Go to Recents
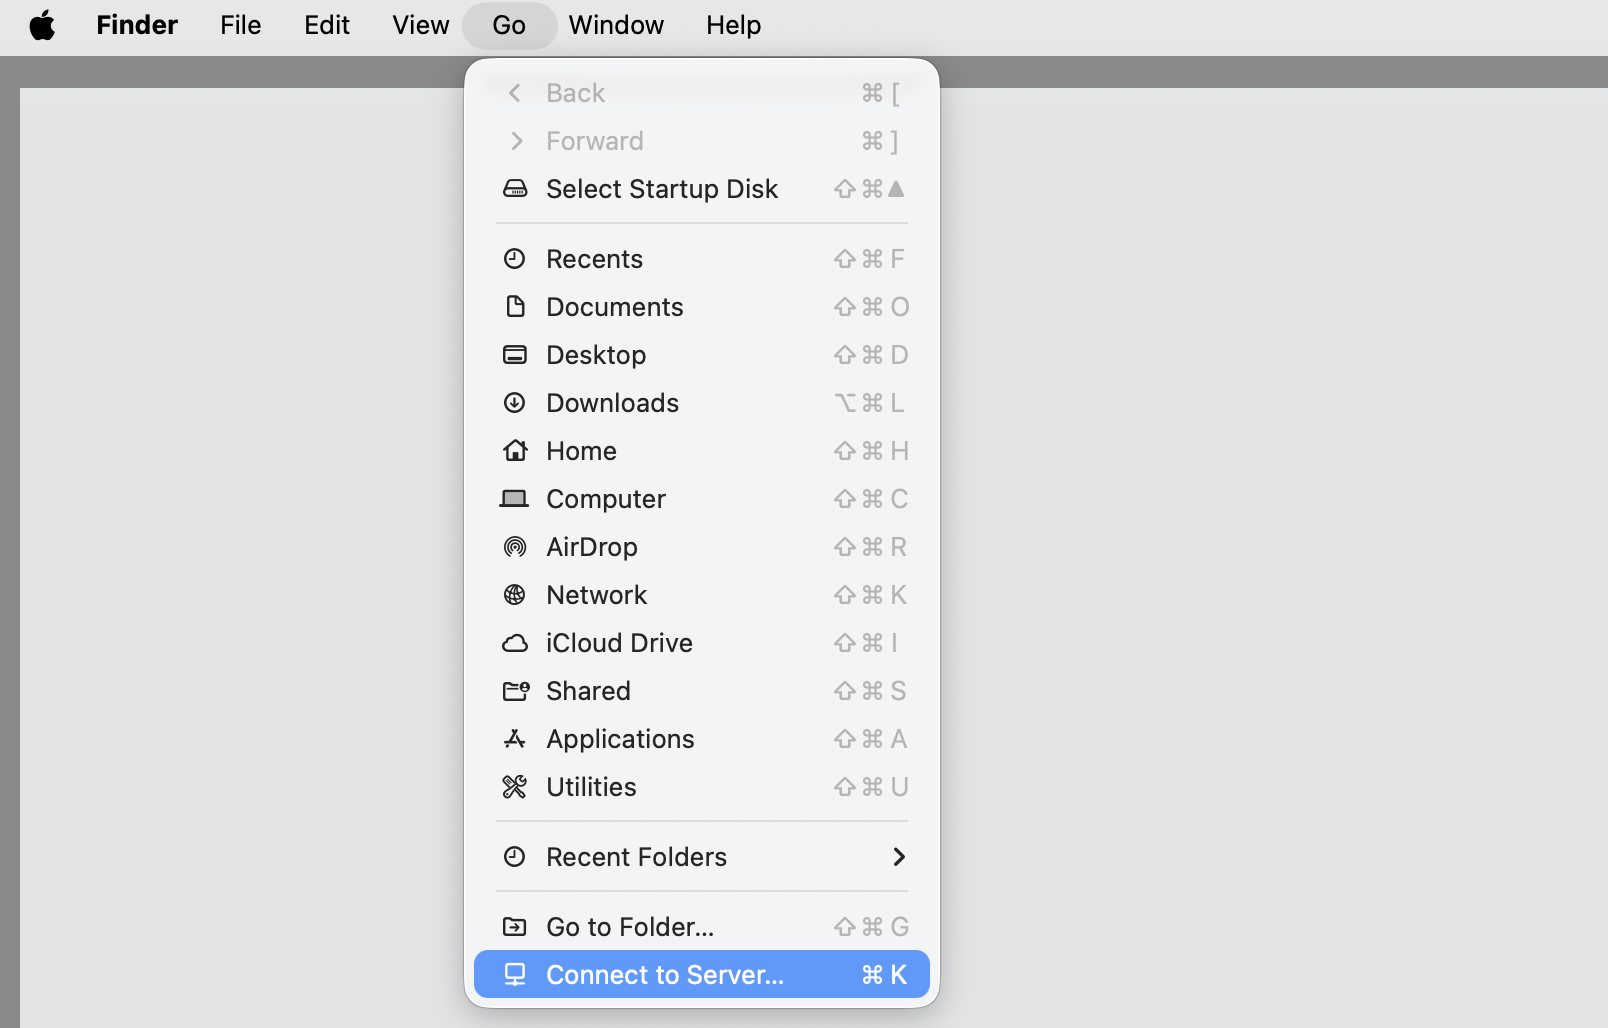 tap(702, 259)
